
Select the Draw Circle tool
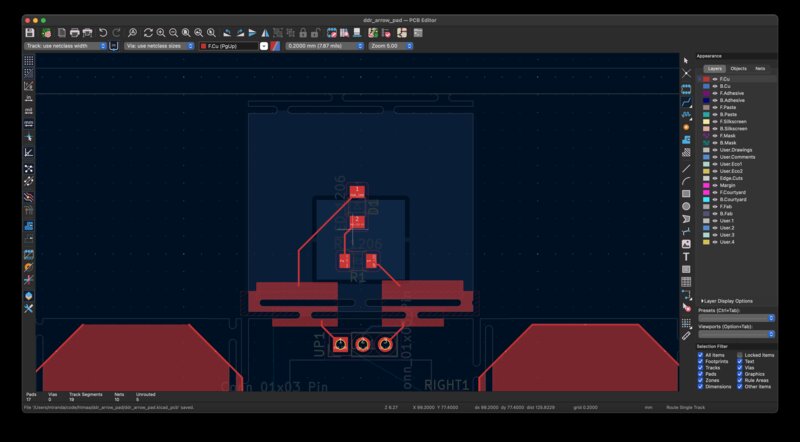(x=686, y=206)
